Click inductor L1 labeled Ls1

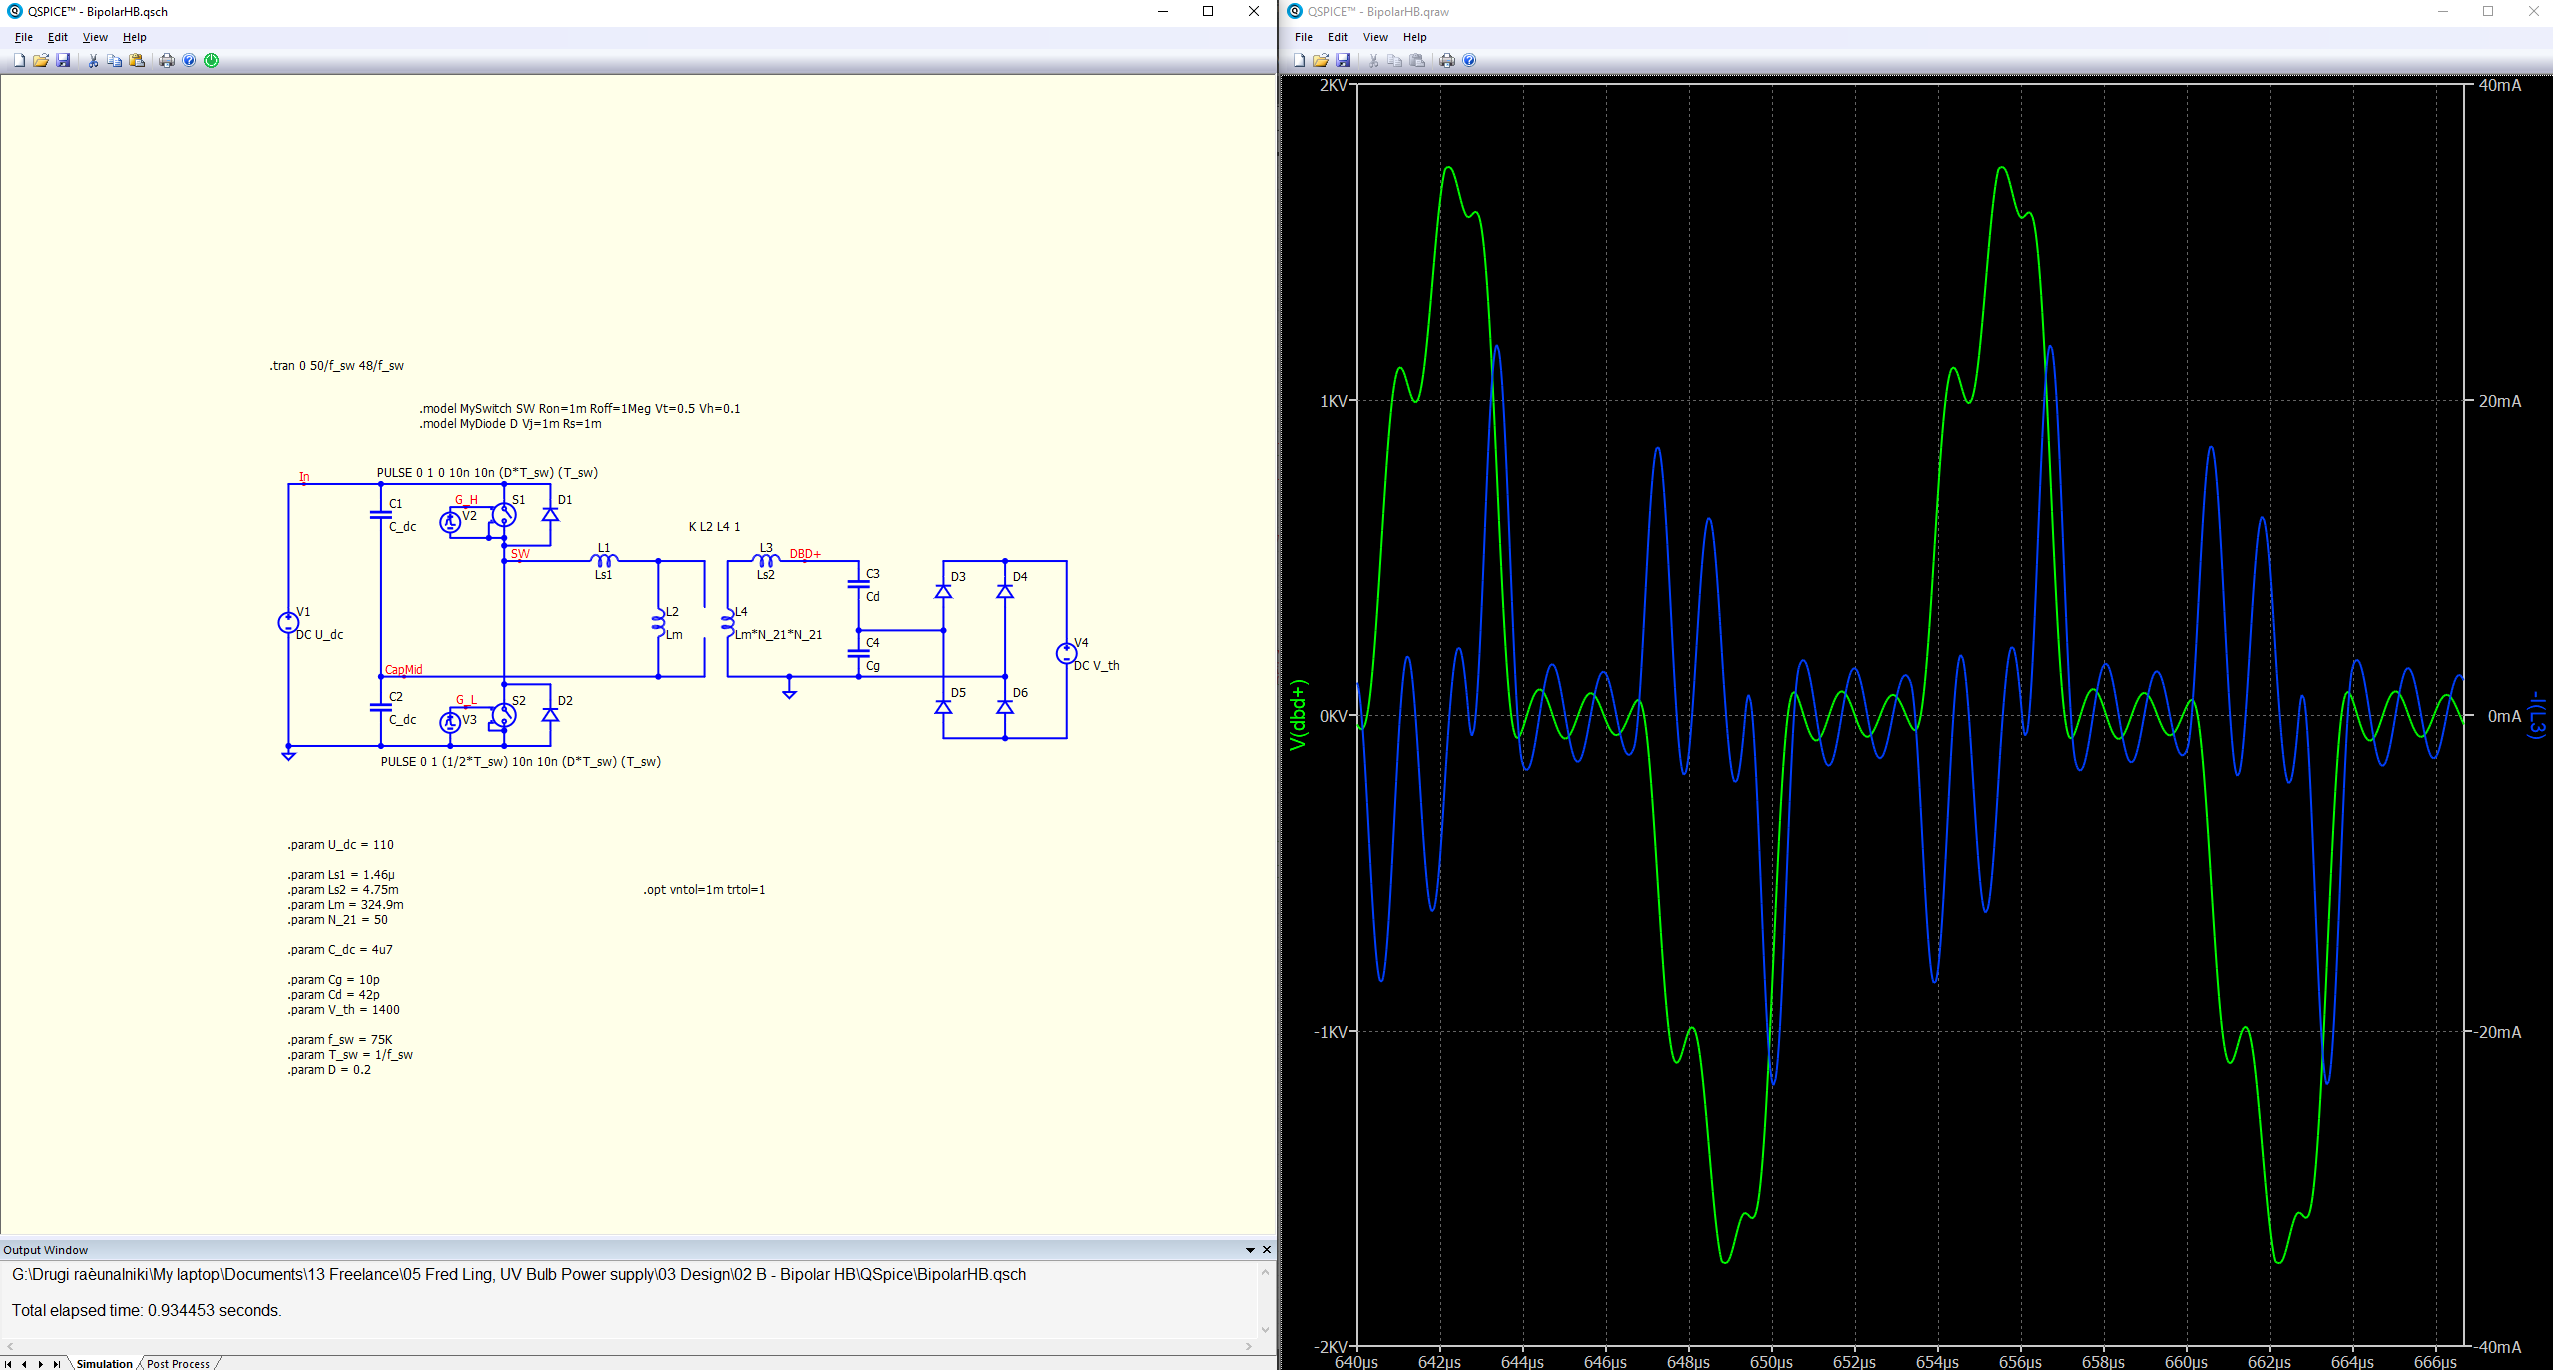[604, 560]
